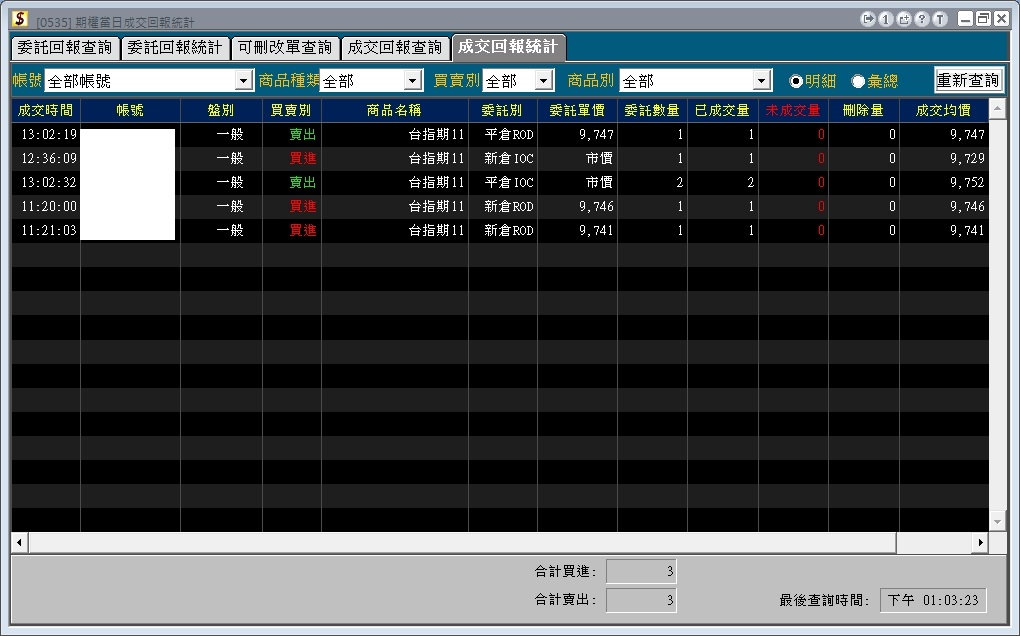Open the 買賣別 dropdown
1020x636 pixels.
pyautogui.click(x=544, y=81)
